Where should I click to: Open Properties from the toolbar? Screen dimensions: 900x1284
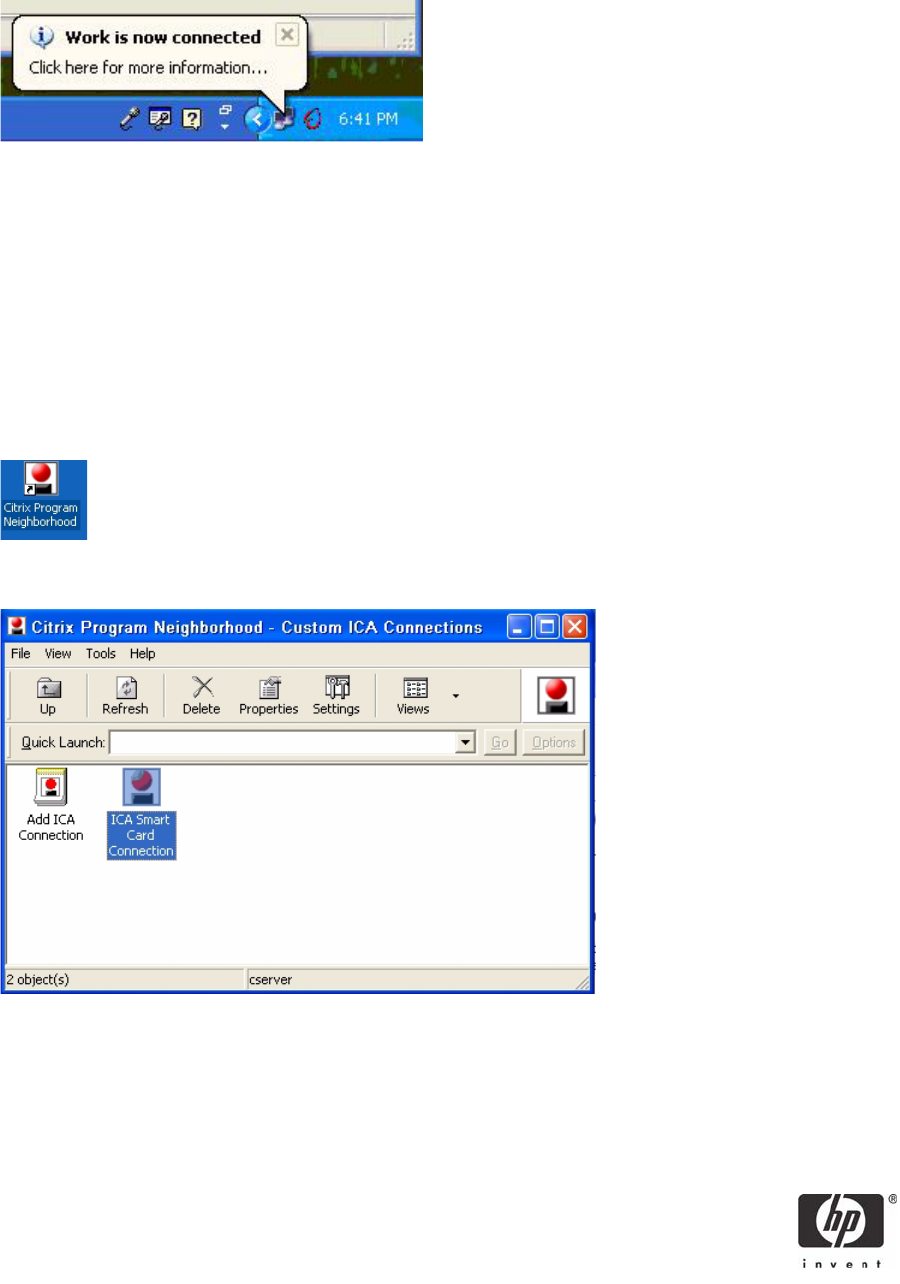click(268, 696)
